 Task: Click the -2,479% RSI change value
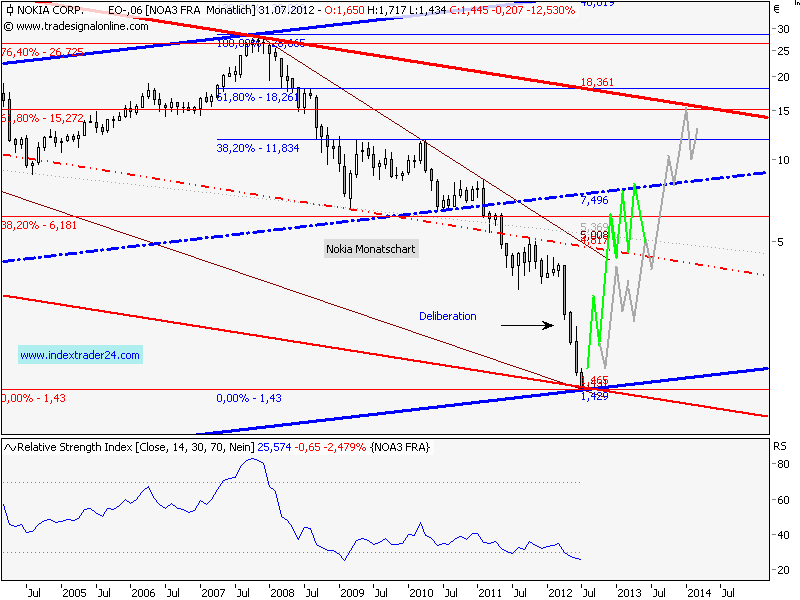point(345,447)
